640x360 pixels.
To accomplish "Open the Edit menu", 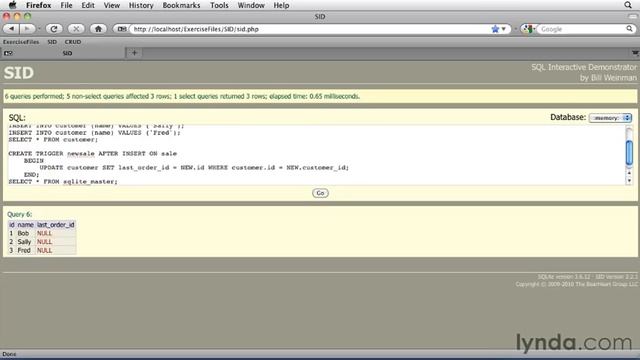I will (x=88, y=5).
